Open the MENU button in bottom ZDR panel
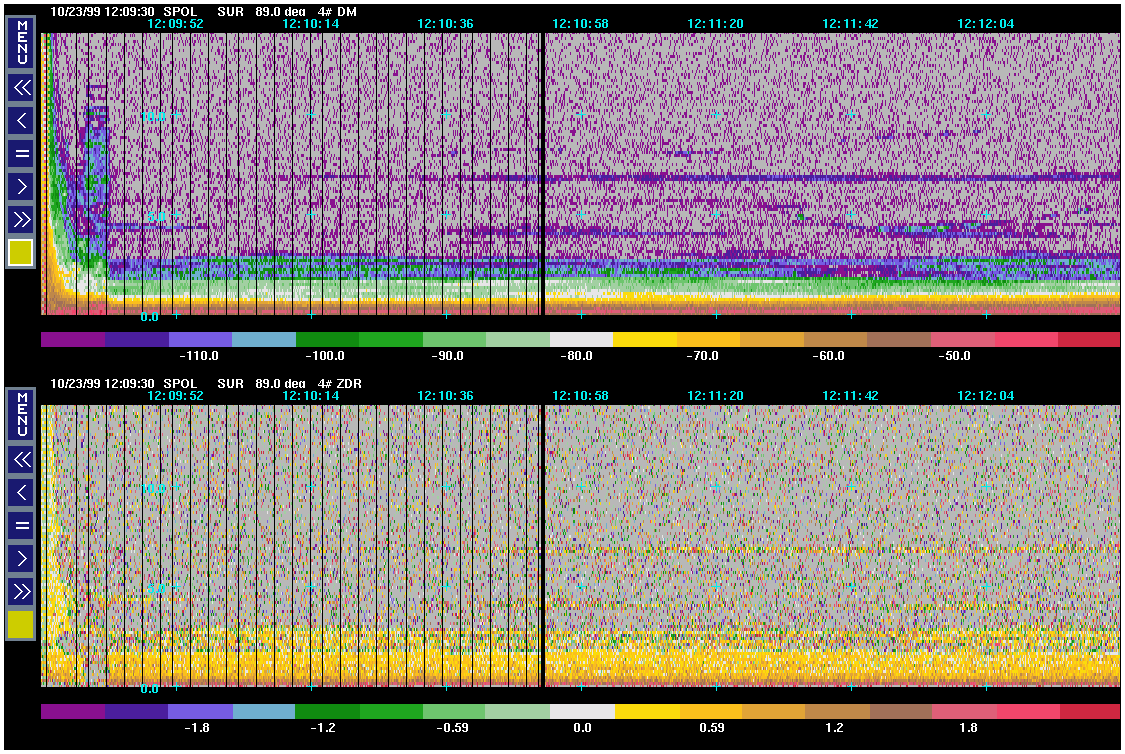This screenshot has height=754, width=1125. pos(22,415)
